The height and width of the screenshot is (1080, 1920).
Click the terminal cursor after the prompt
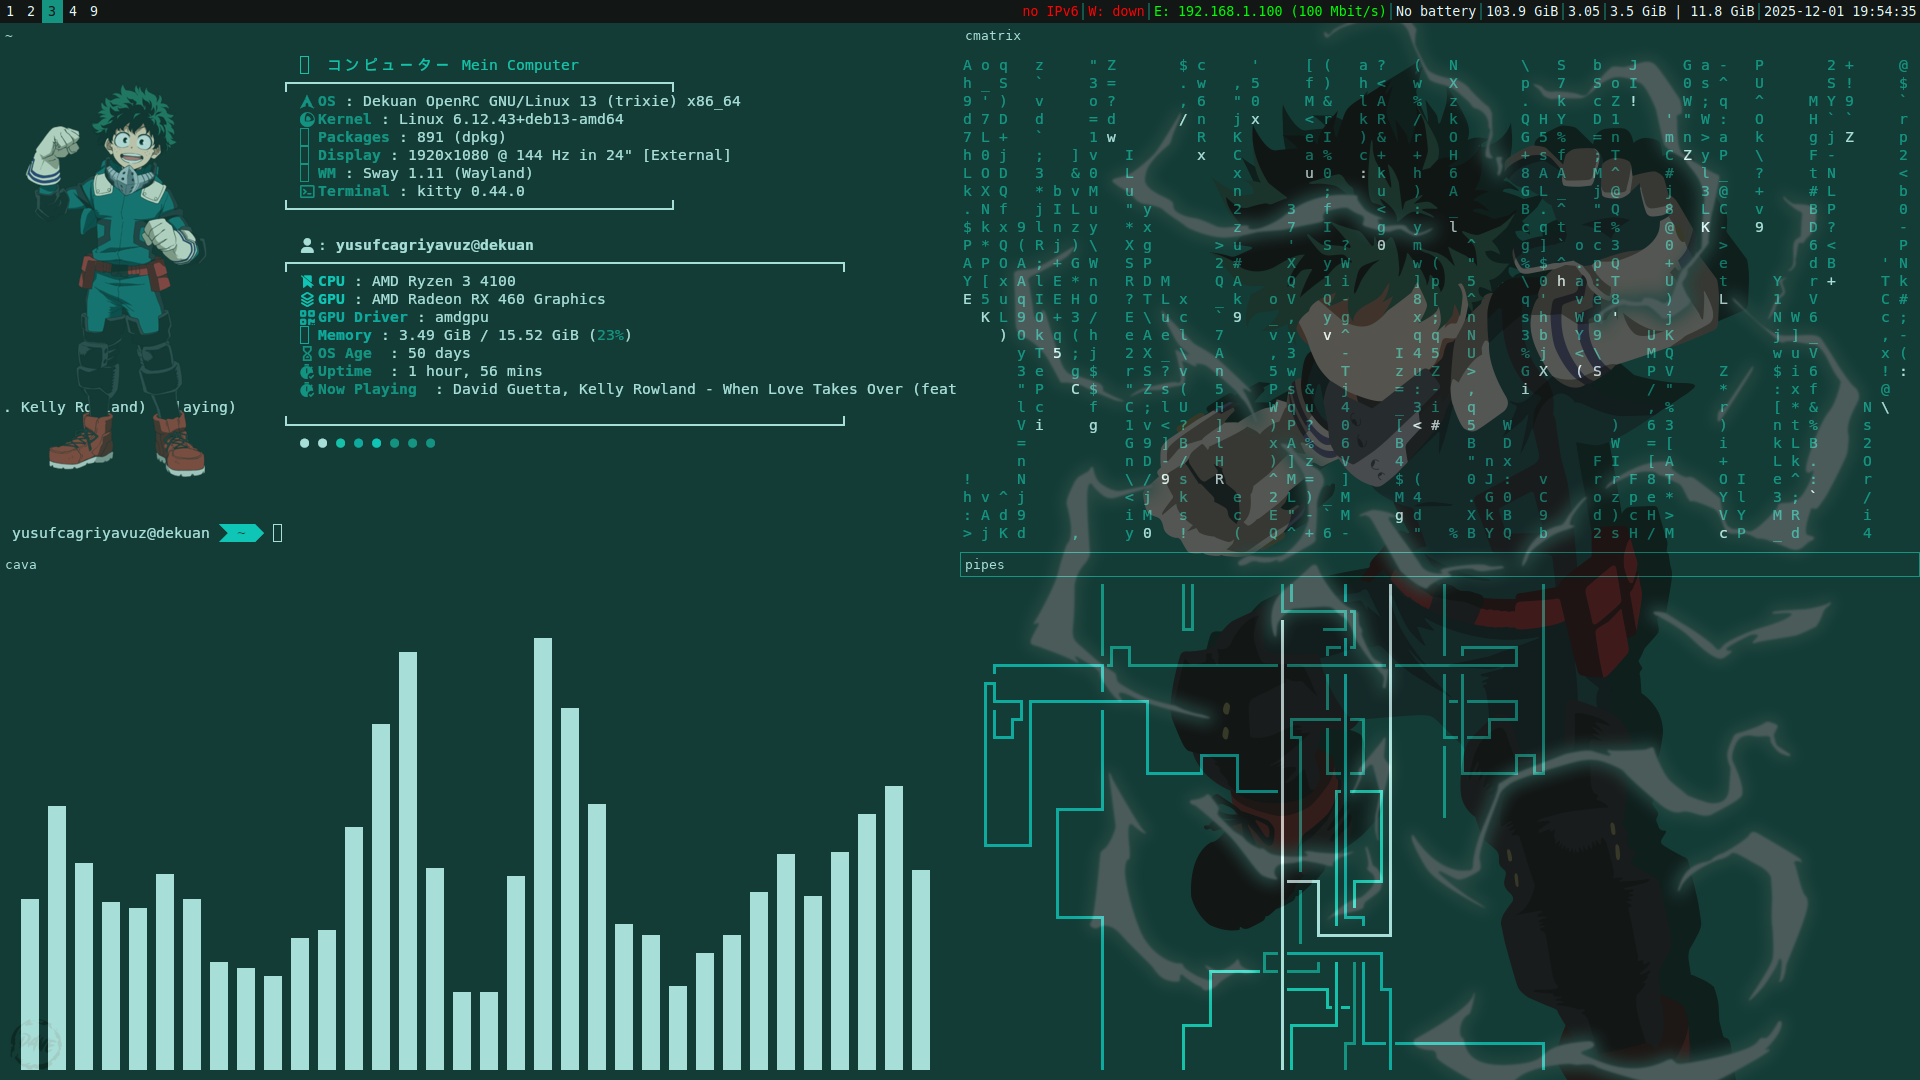(x=278, y=534)
